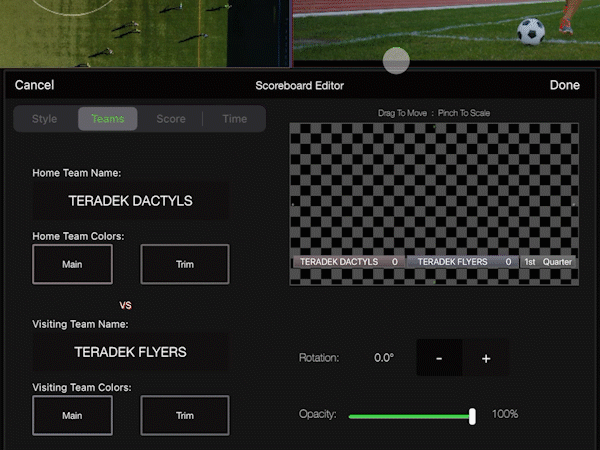This screenshot has height=450, width=600.
Task: Select the soccer ball video thumbnail
Action: point(445,32)
